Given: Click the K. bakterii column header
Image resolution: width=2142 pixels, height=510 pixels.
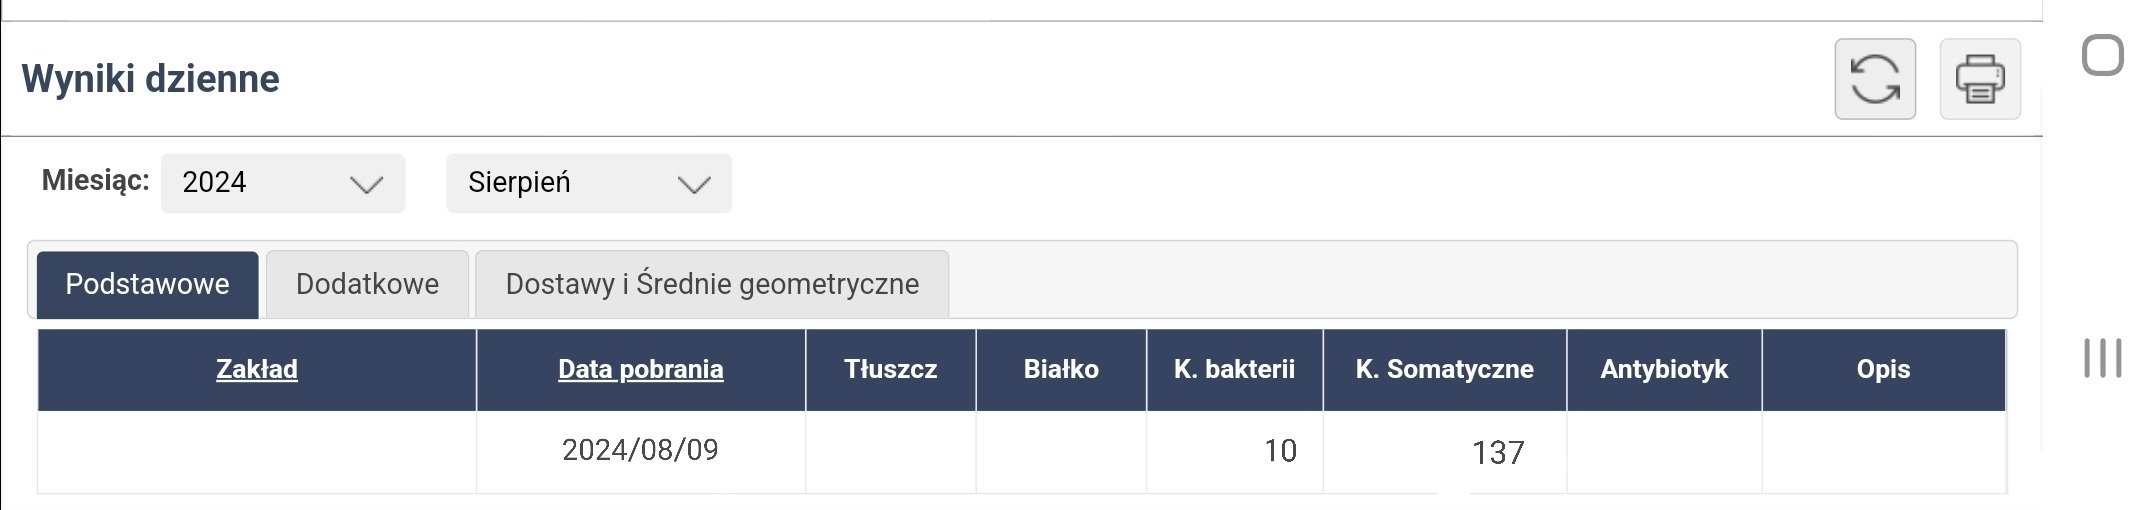Looking at the screenshot, I should click(x=1234, y=369).
